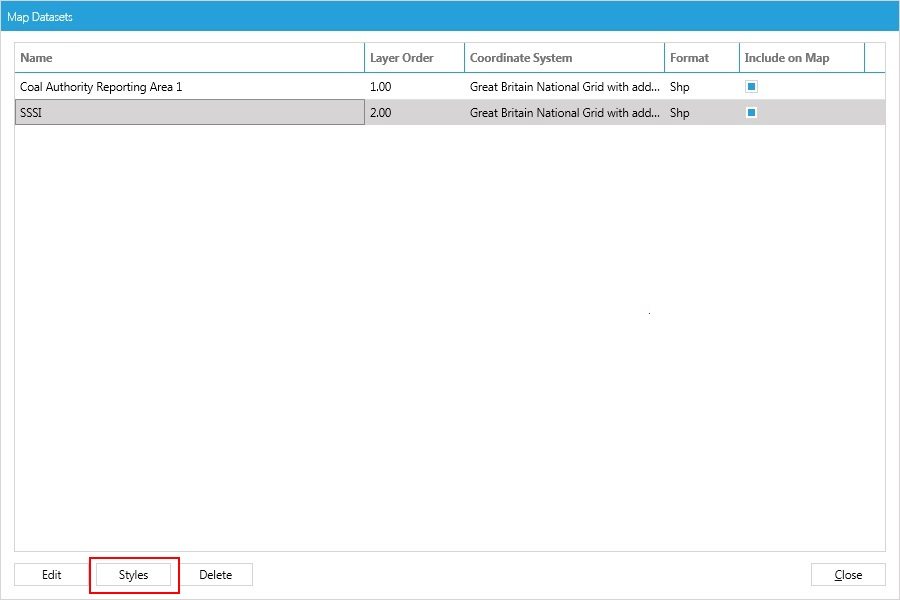Click the SSSI name cell
Viewport: 900px width, 600px height.
pos(30,112)
